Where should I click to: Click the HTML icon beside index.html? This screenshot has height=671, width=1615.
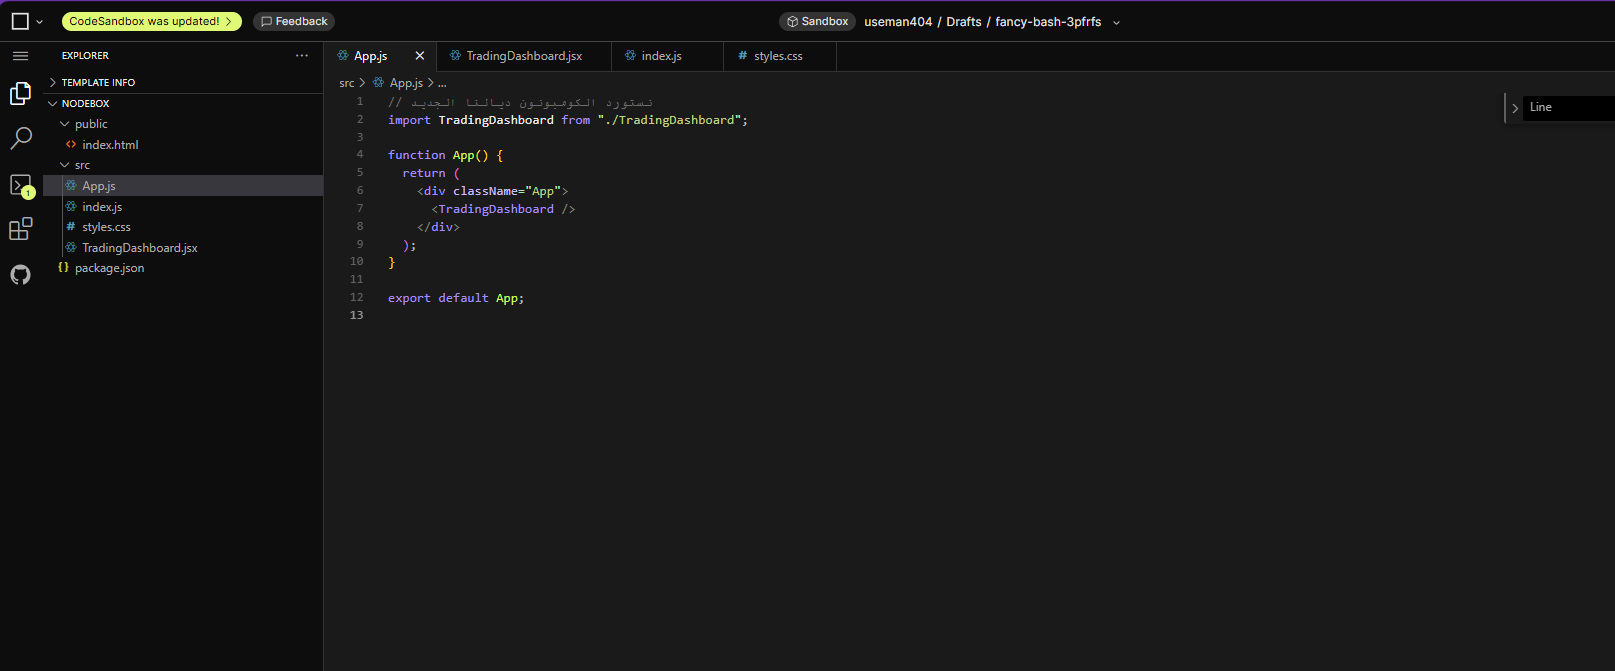71,145
